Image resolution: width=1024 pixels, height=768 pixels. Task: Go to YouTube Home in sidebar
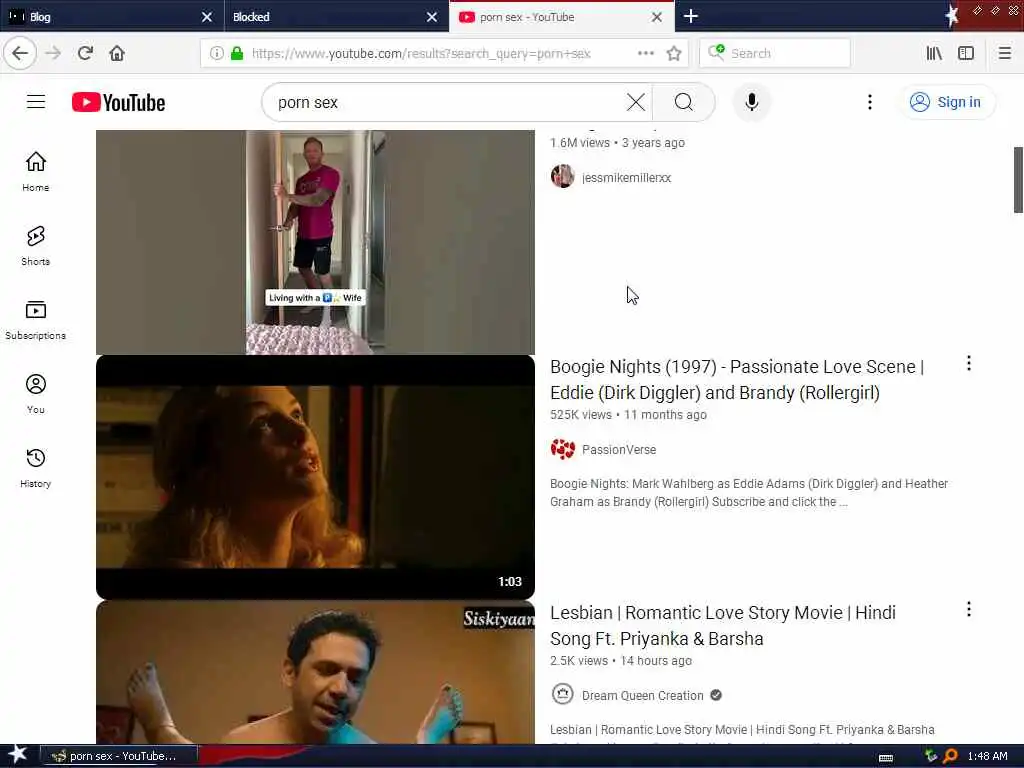point(35,171)
